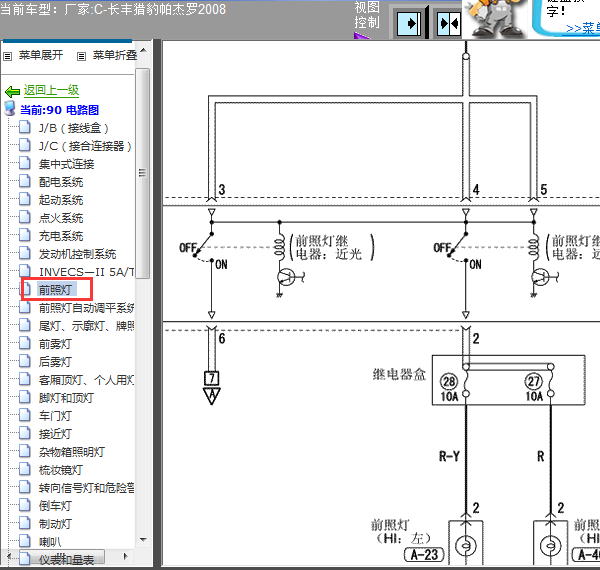Open the 杂物箱照明灯 entry
This screenshot has width=600, height=570.
click(72, 451)
